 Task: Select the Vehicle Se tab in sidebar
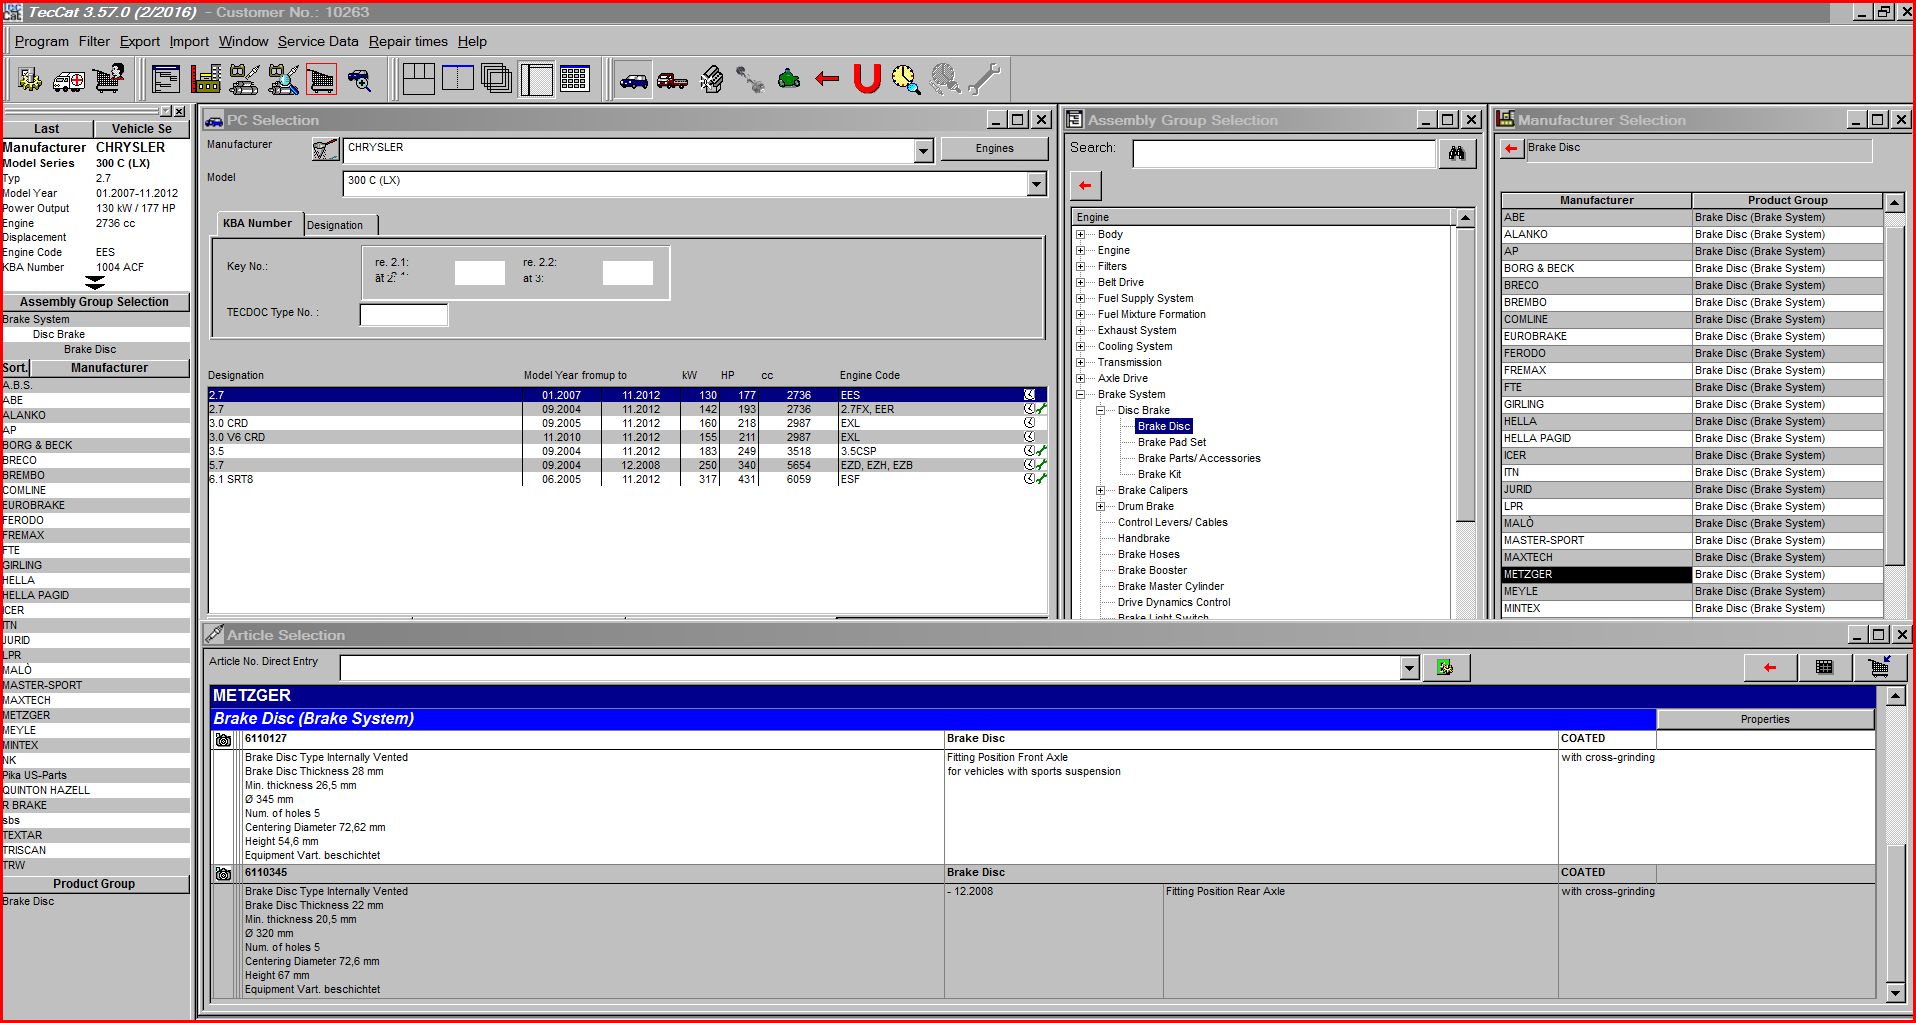click(142, 128)
